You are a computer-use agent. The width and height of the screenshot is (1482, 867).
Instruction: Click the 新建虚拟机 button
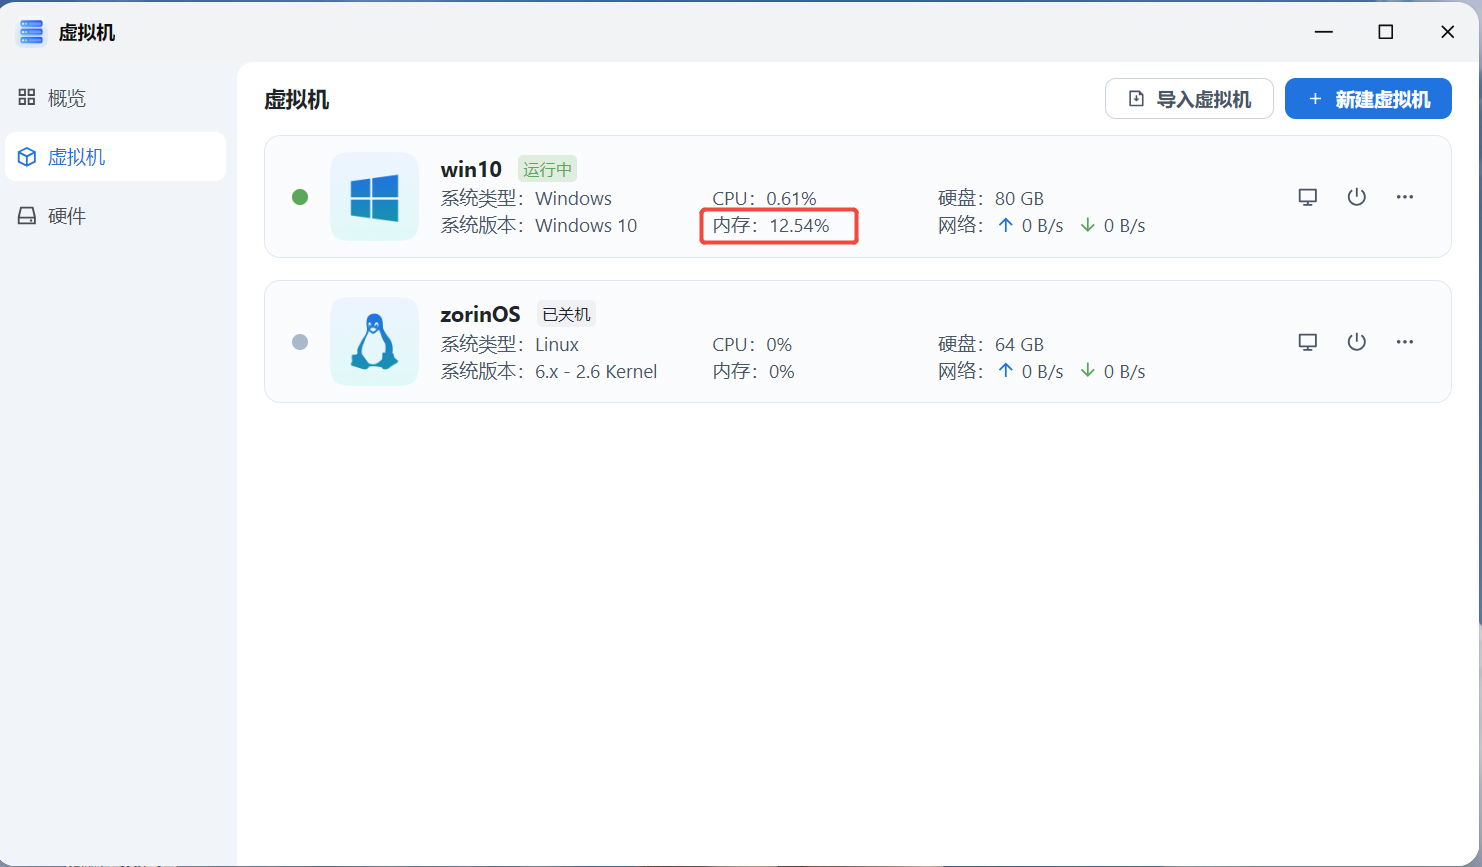coord(1368,98)
